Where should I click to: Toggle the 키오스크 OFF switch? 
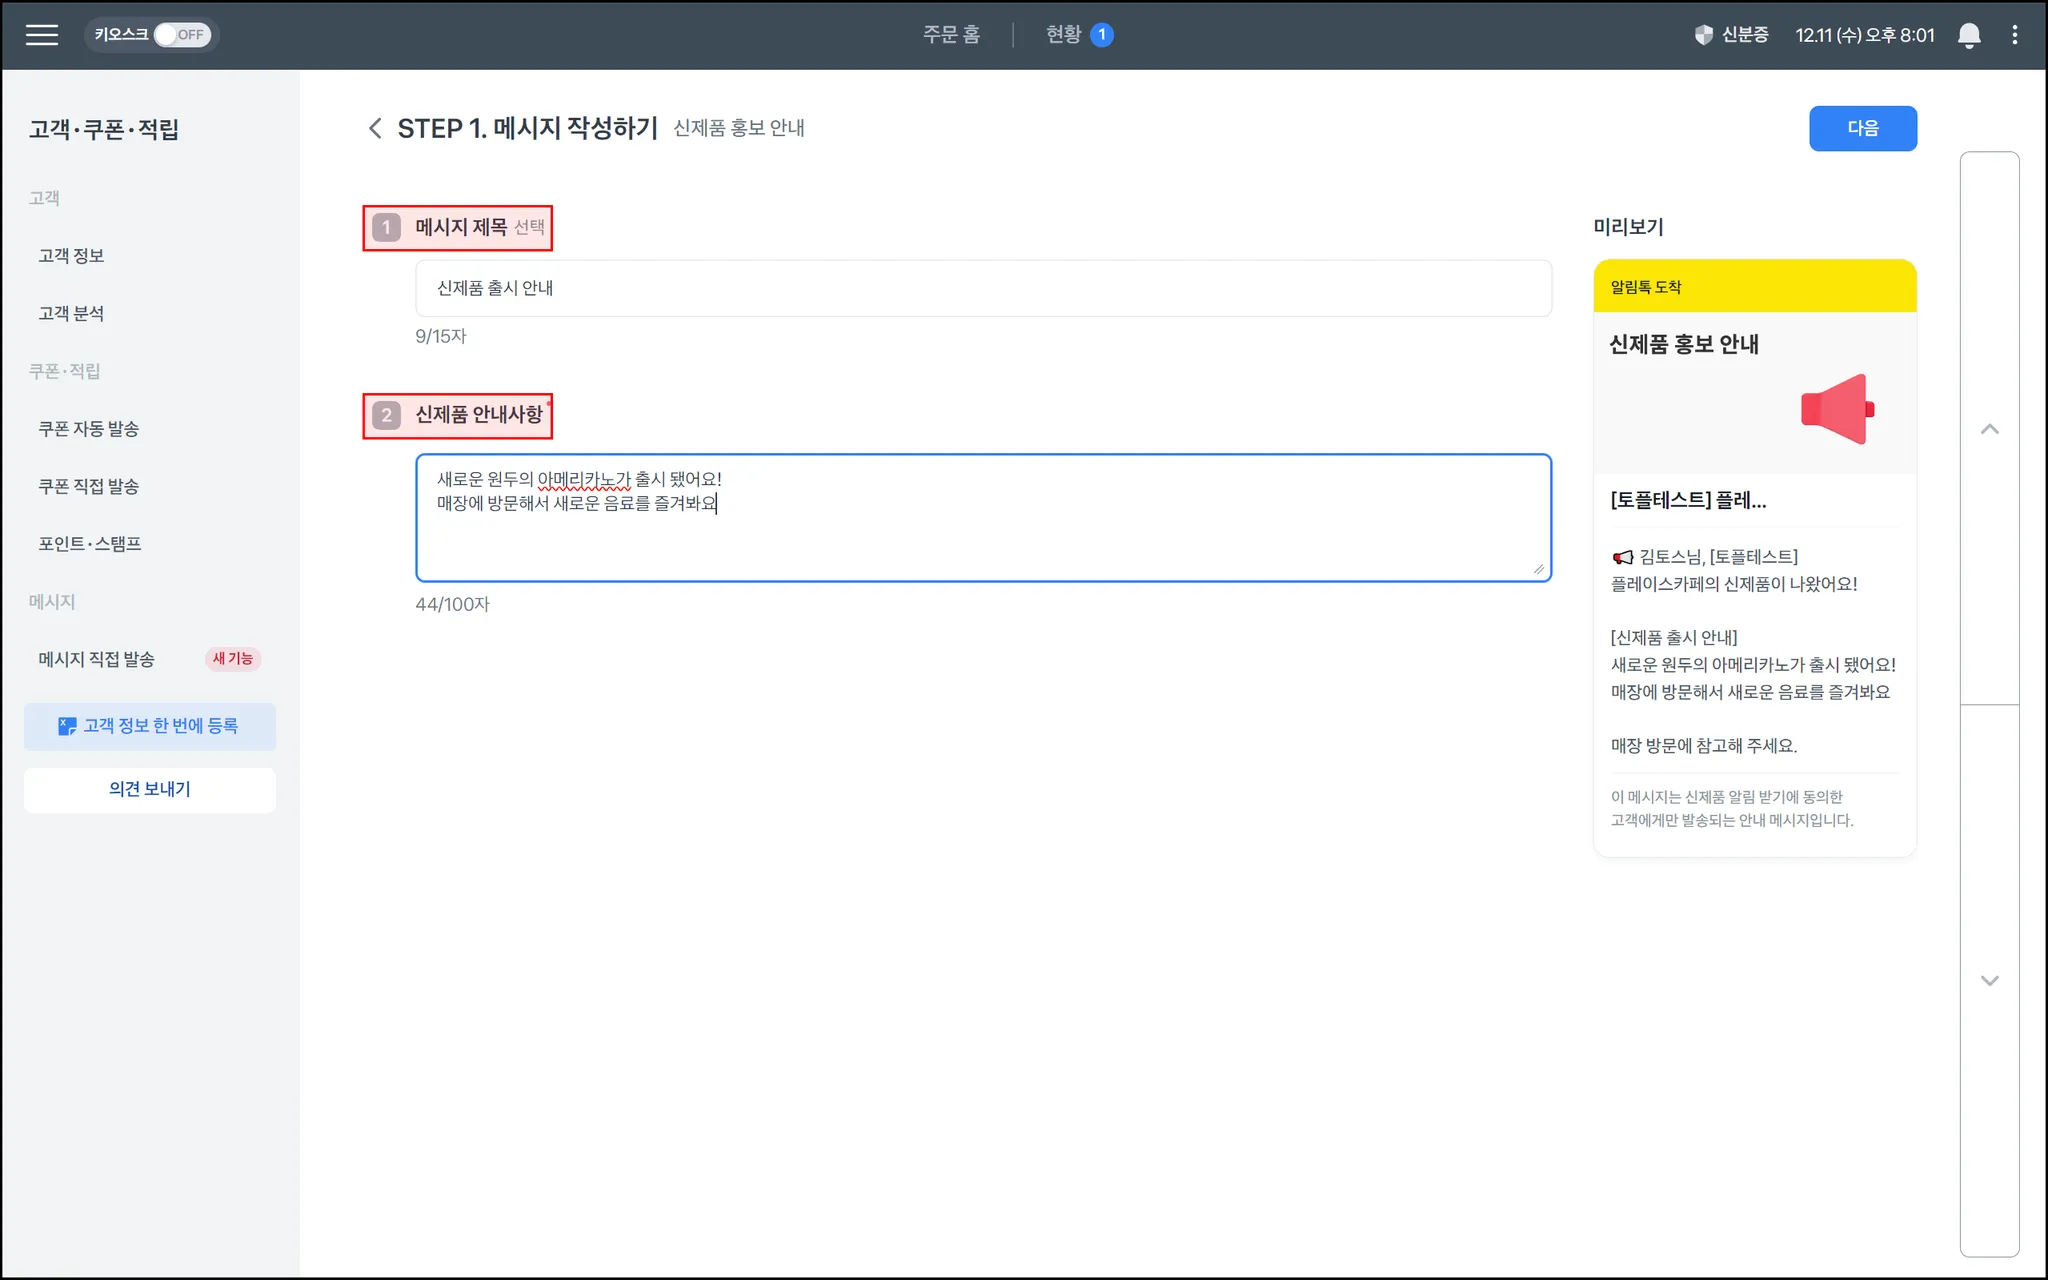click(181, 35)
